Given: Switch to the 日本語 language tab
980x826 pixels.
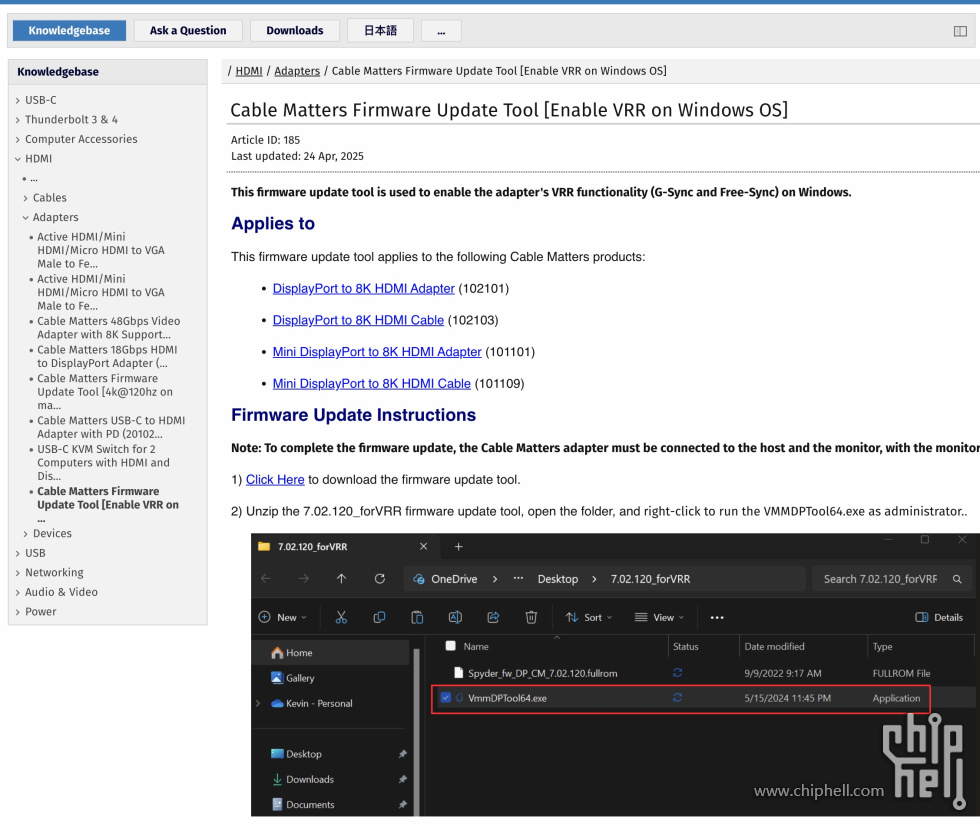Looking at the screenshot, I should [380, 31].
